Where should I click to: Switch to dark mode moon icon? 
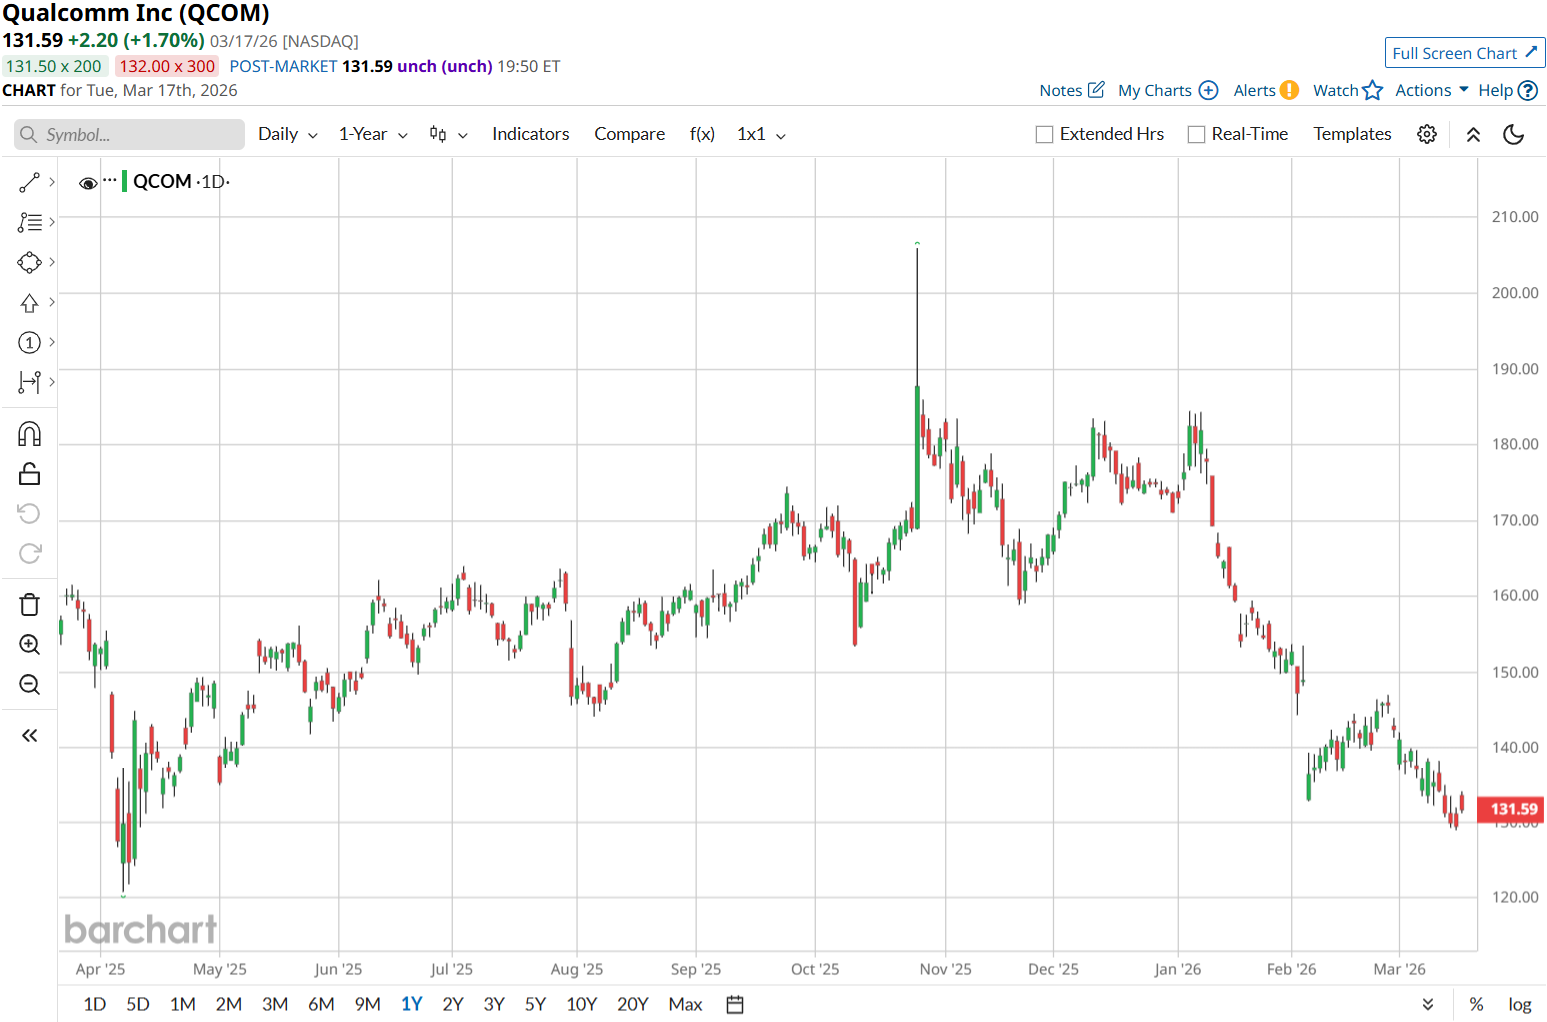[1513, 134]
